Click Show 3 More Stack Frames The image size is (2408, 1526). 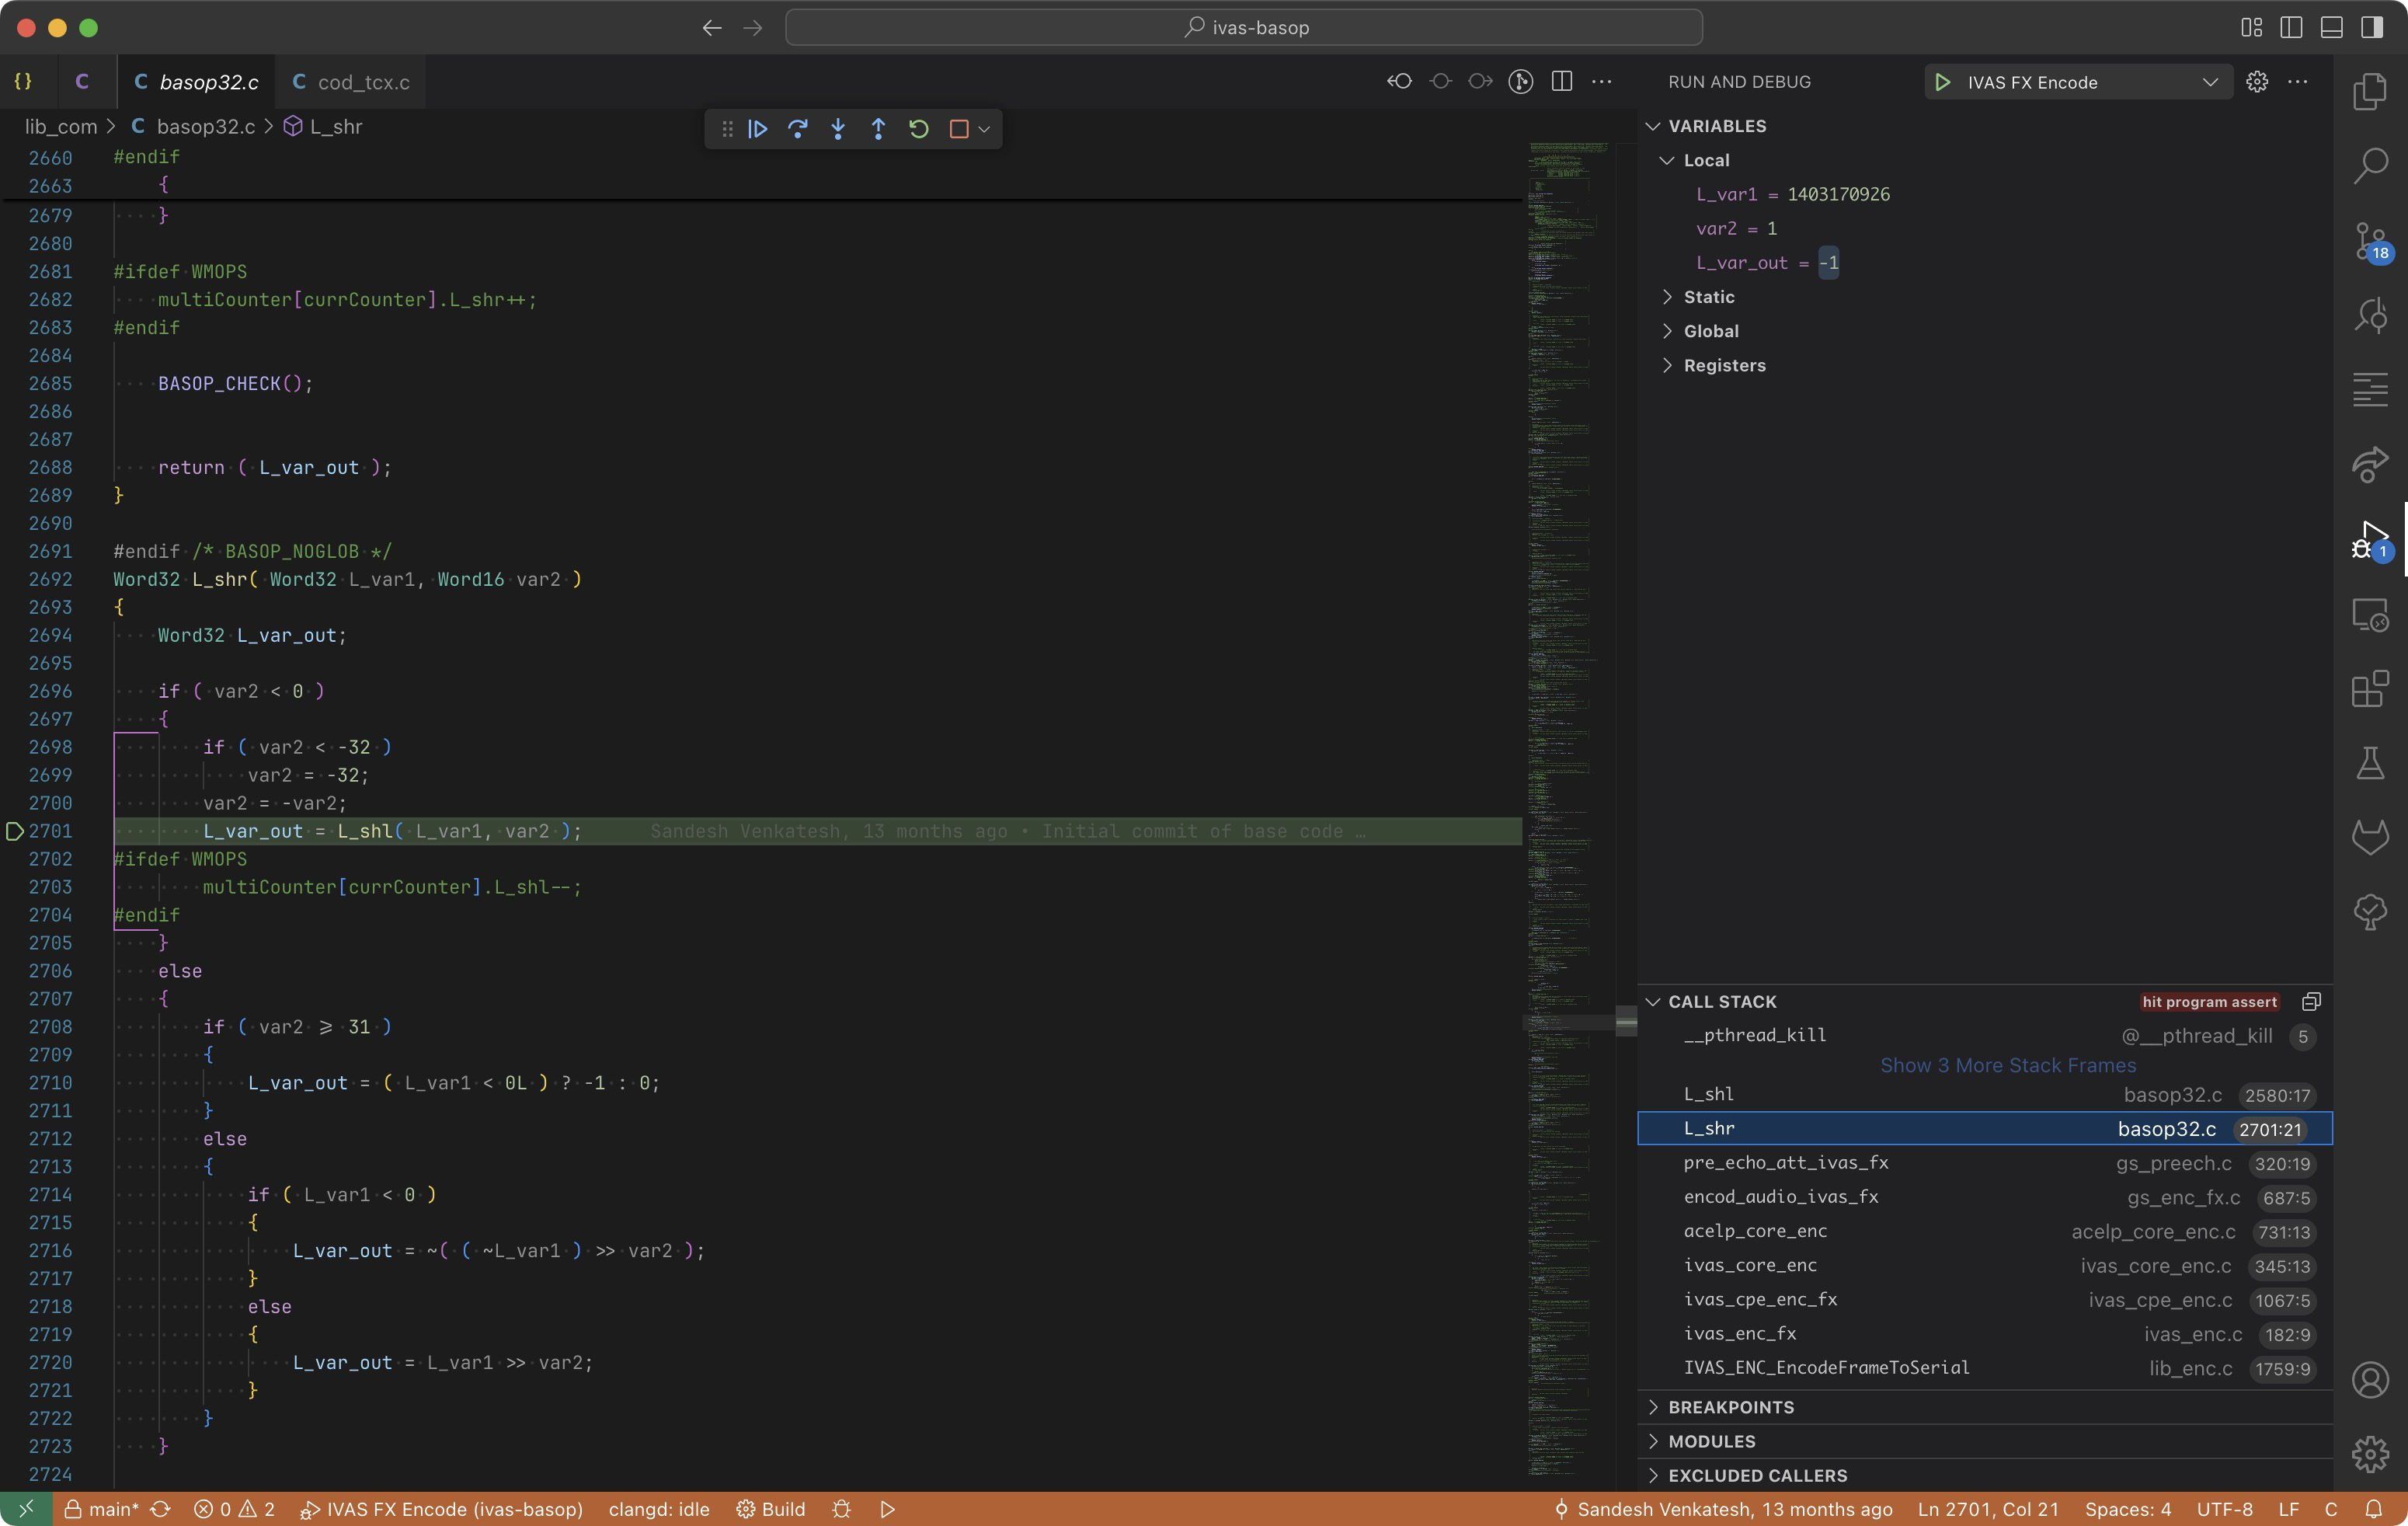click(2007, 1065)
